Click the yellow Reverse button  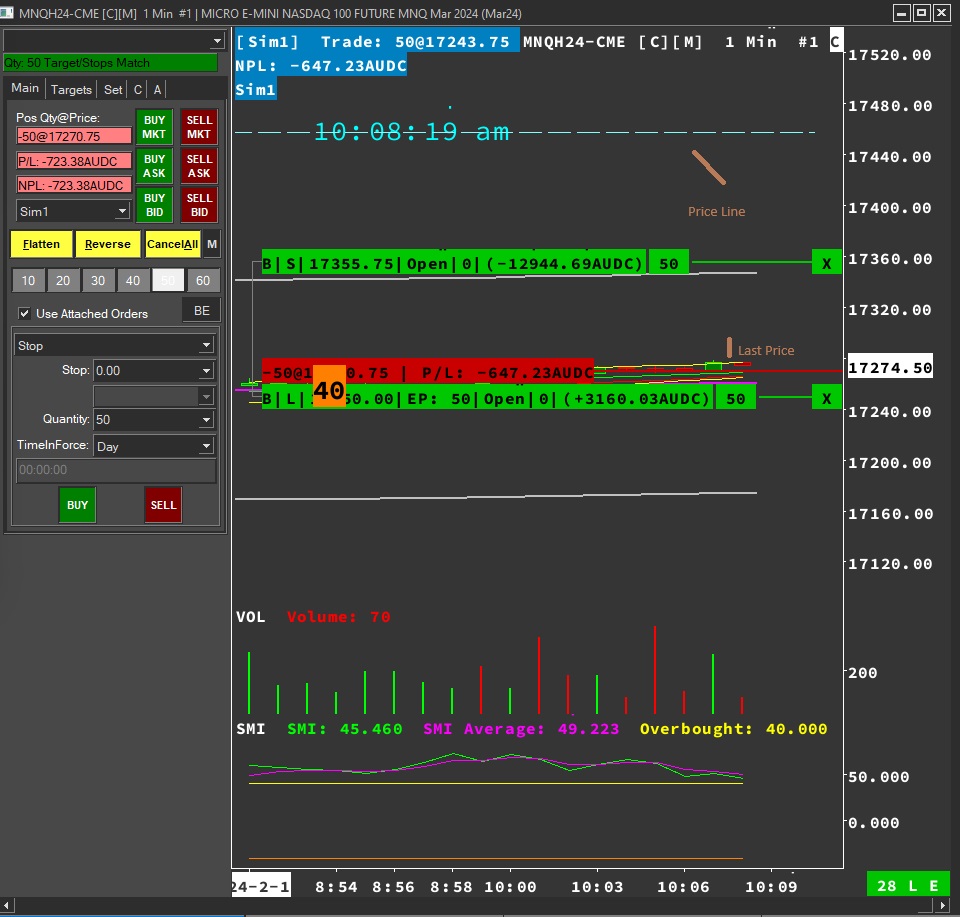108,244
